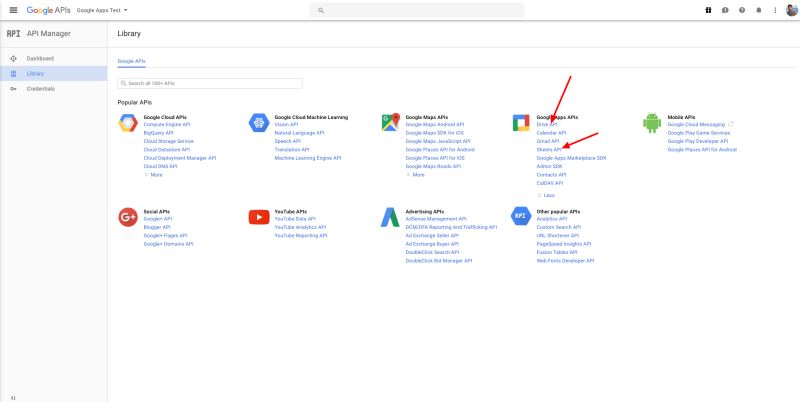Viewport: 800px width, 402px height.
Task: Click the Cloud Machine Learning brain icon
Action: coord(259,123)
